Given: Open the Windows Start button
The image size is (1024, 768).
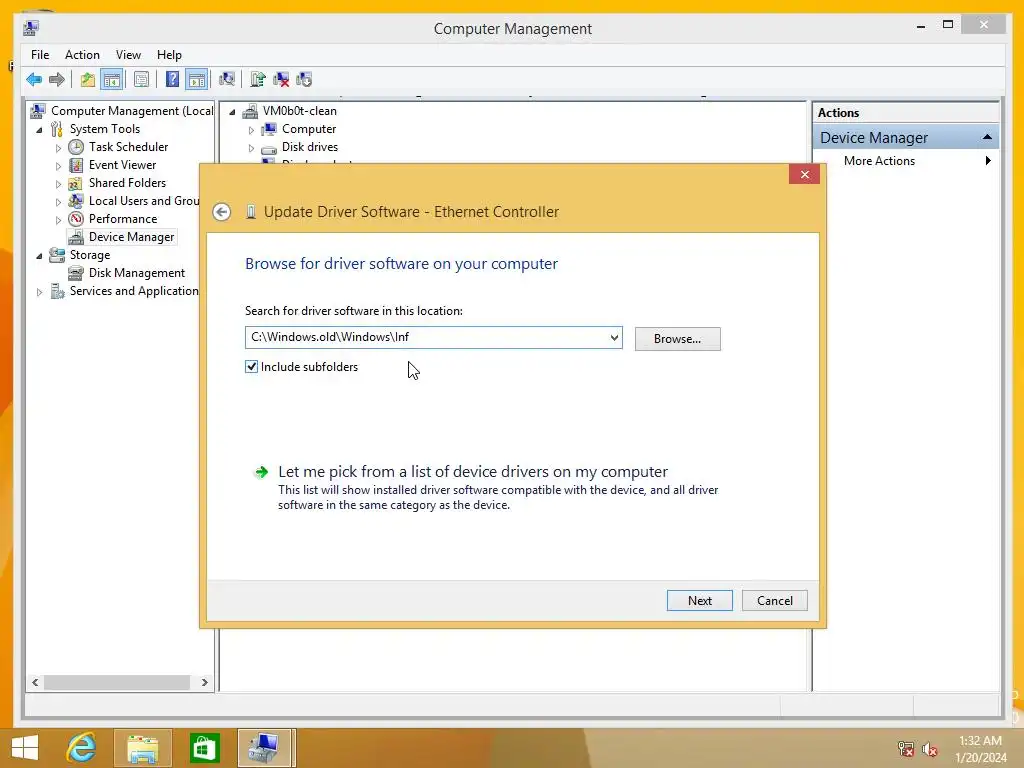Looking at the screenshot, I should coord(25,748).
